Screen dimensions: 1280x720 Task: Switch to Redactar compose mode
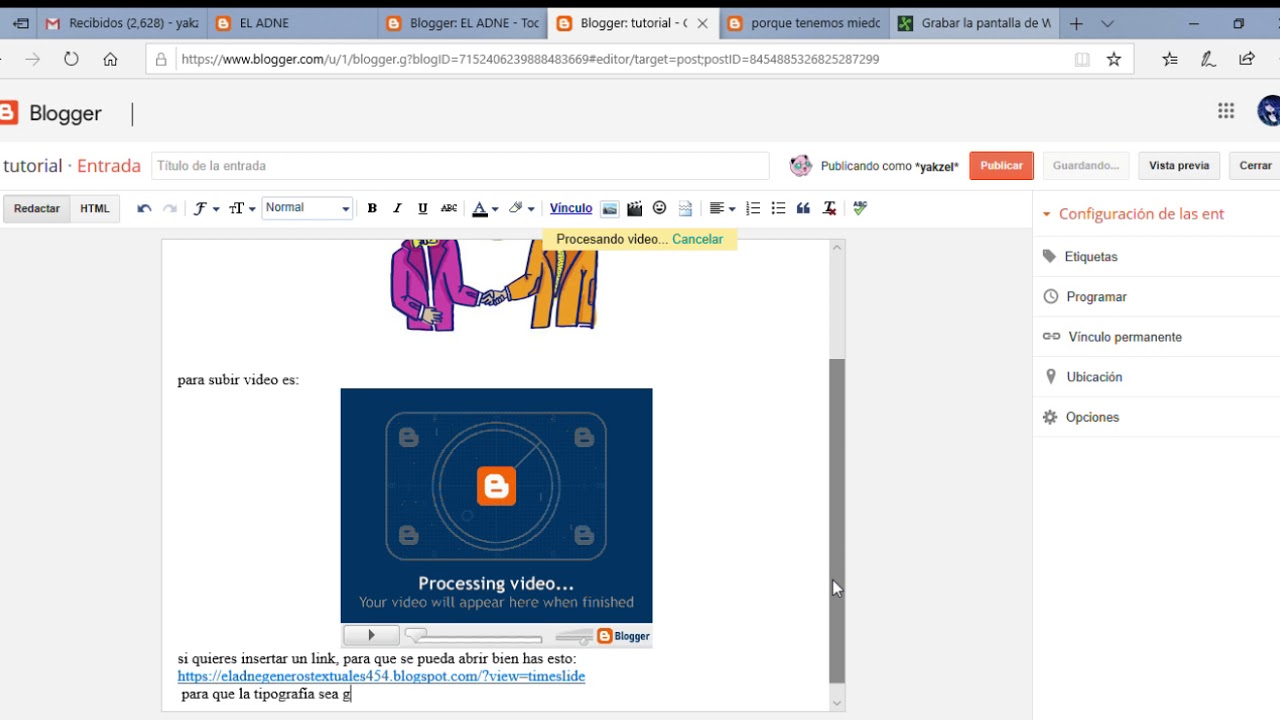37,208
